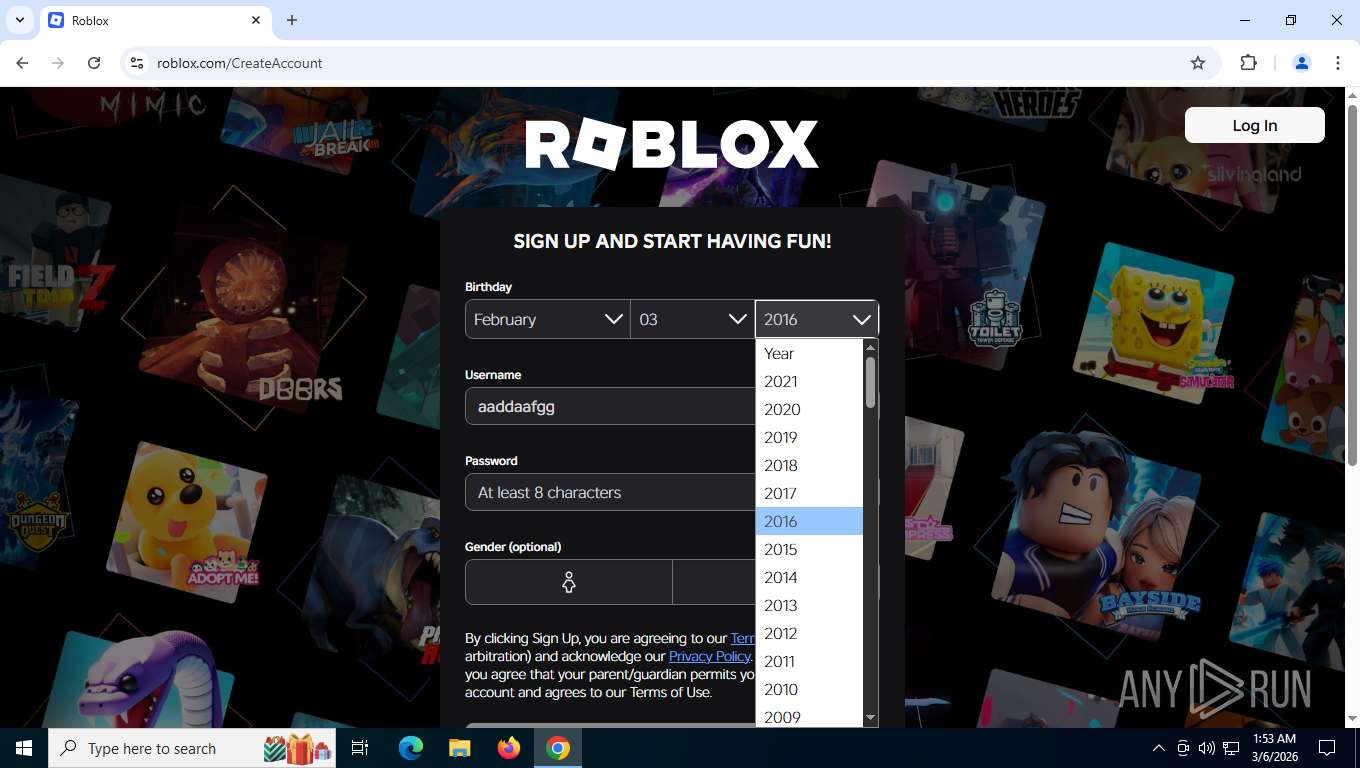This screenshot has width=1360, height=768.
Task: Open the Privacy Policy link
Action: coord(709,656)
